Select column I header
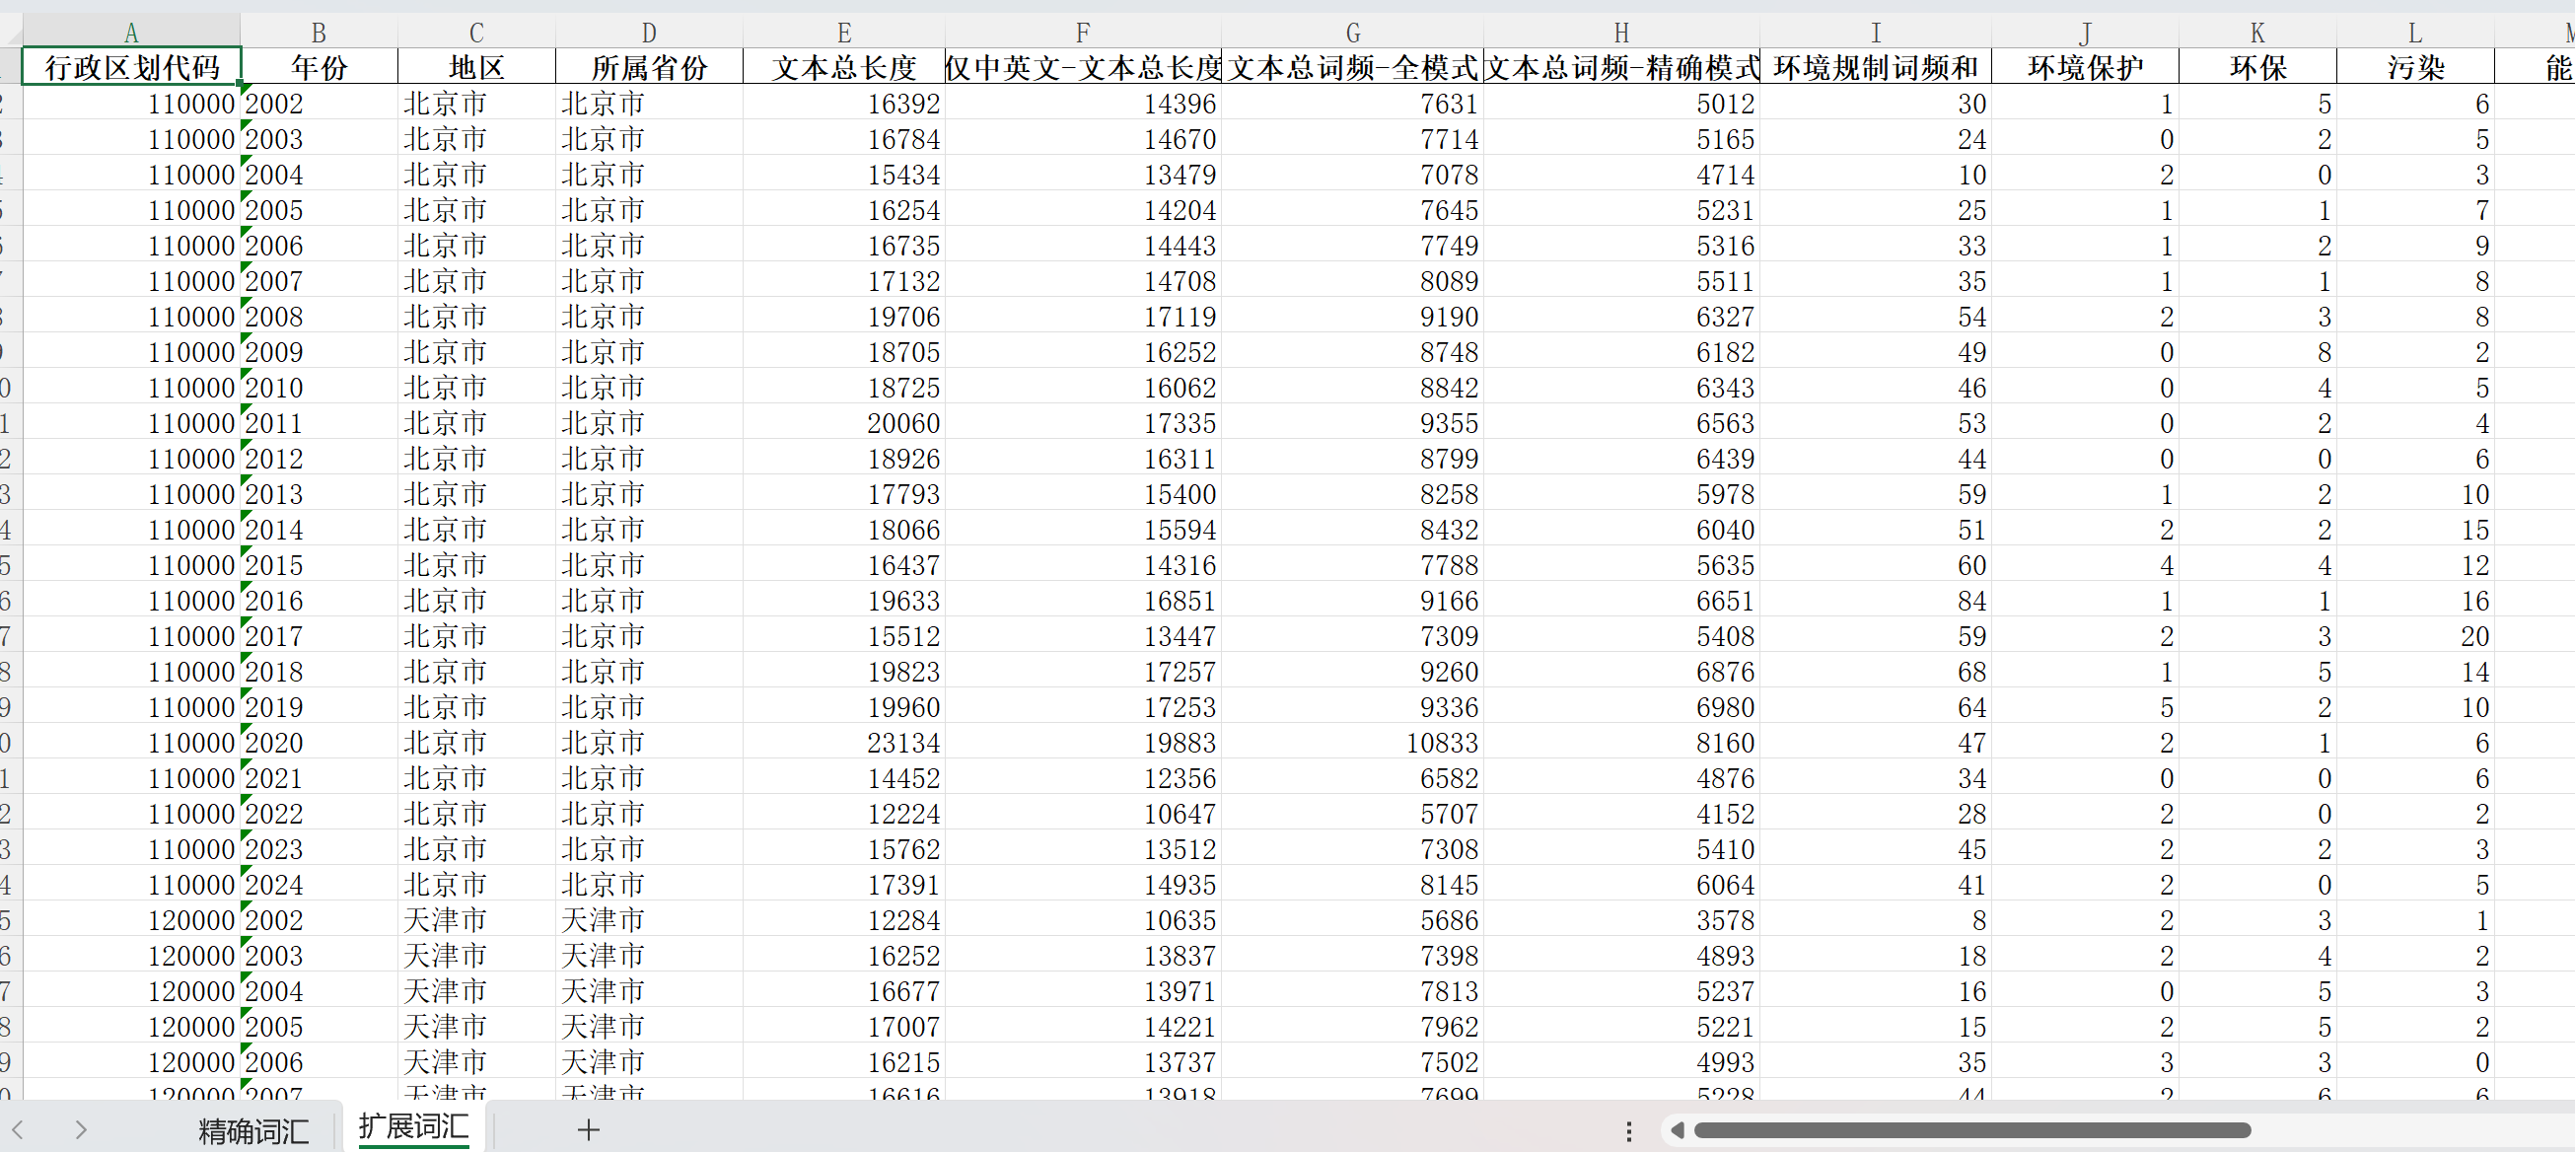 point(1875,32)
